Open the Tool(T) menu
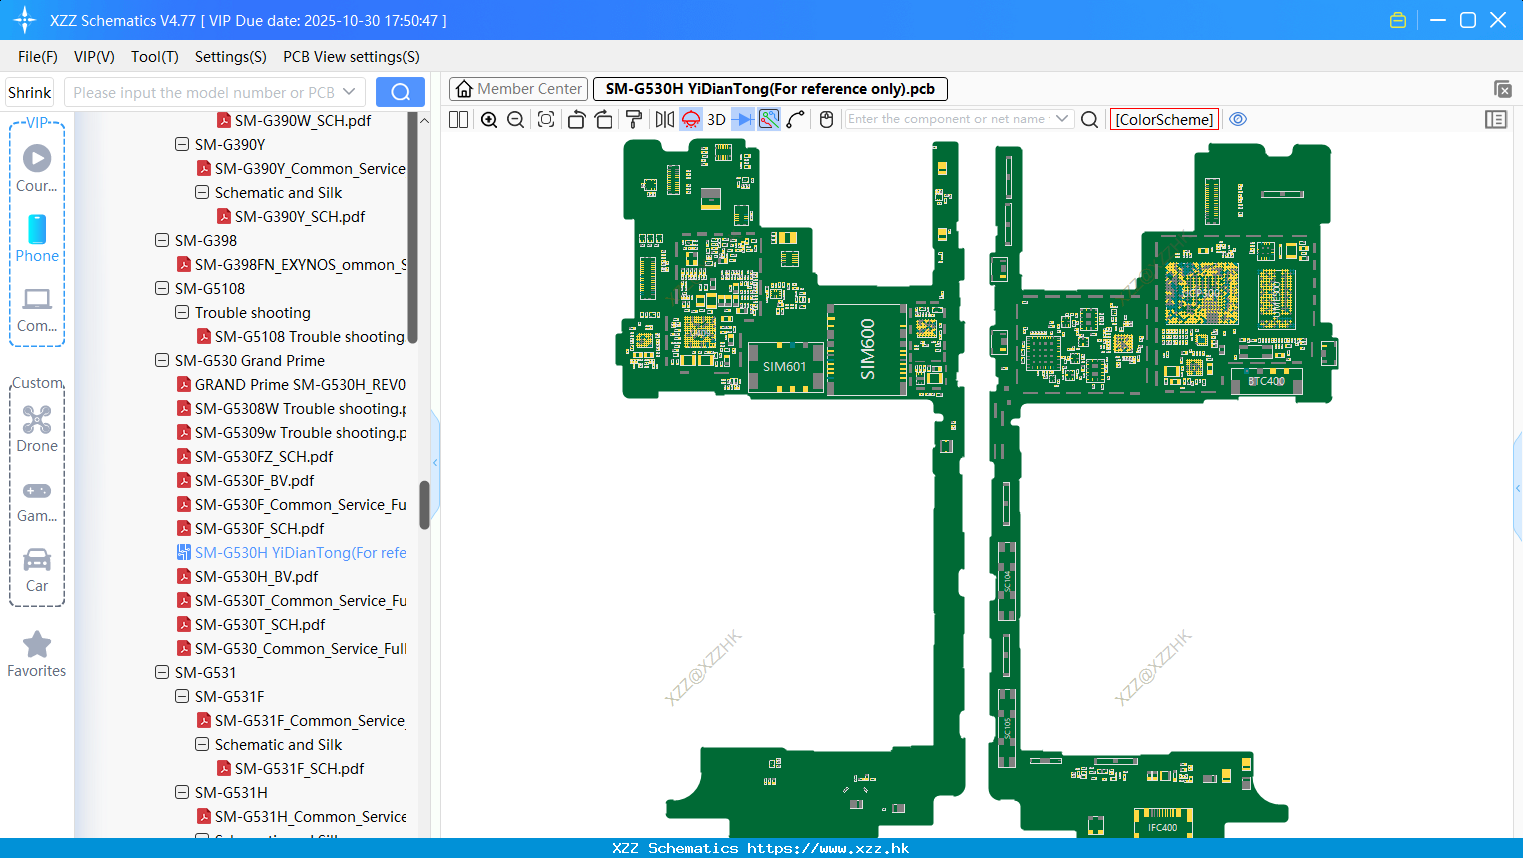1523x858 pixels. pyautogui.click(x=155, y=57)
